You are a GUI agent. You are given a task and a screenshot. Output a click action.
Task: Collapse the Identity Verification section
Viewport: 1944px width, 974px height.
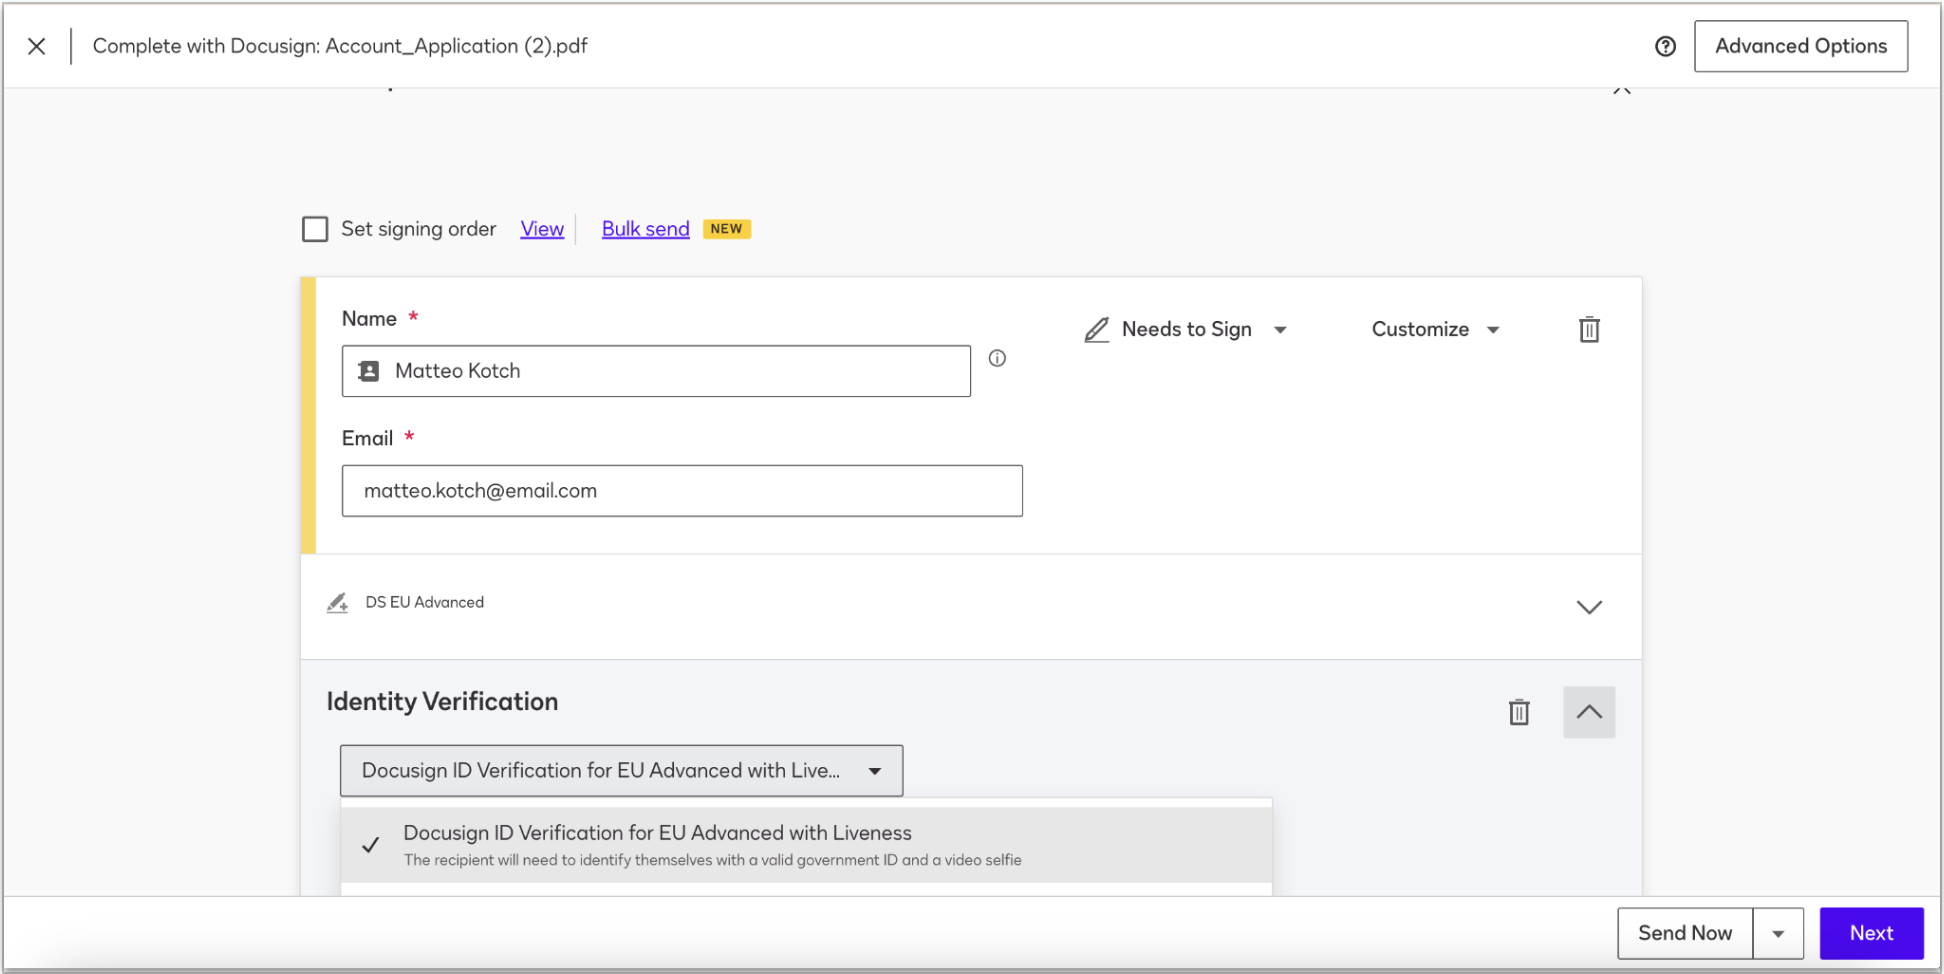(1589, 712)
